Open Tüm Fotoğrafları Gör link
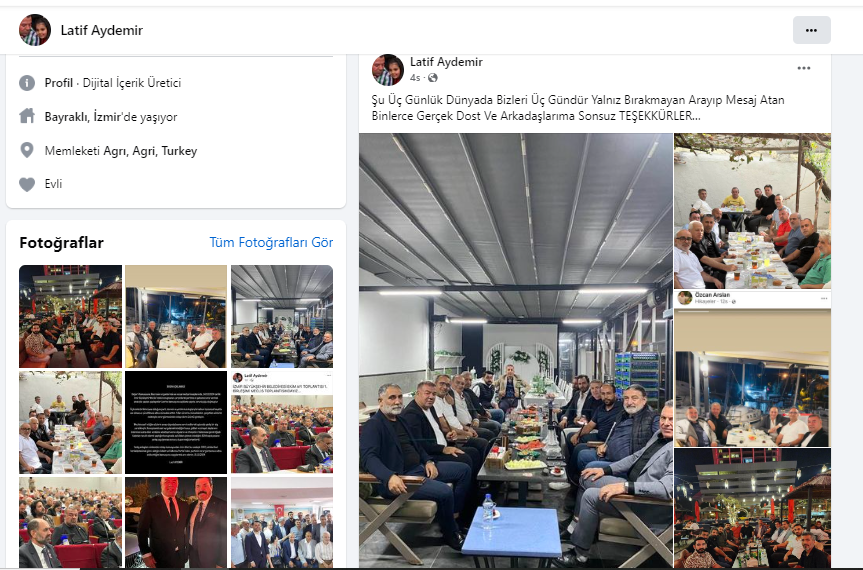The image size is (863, 570). point(271,242)
